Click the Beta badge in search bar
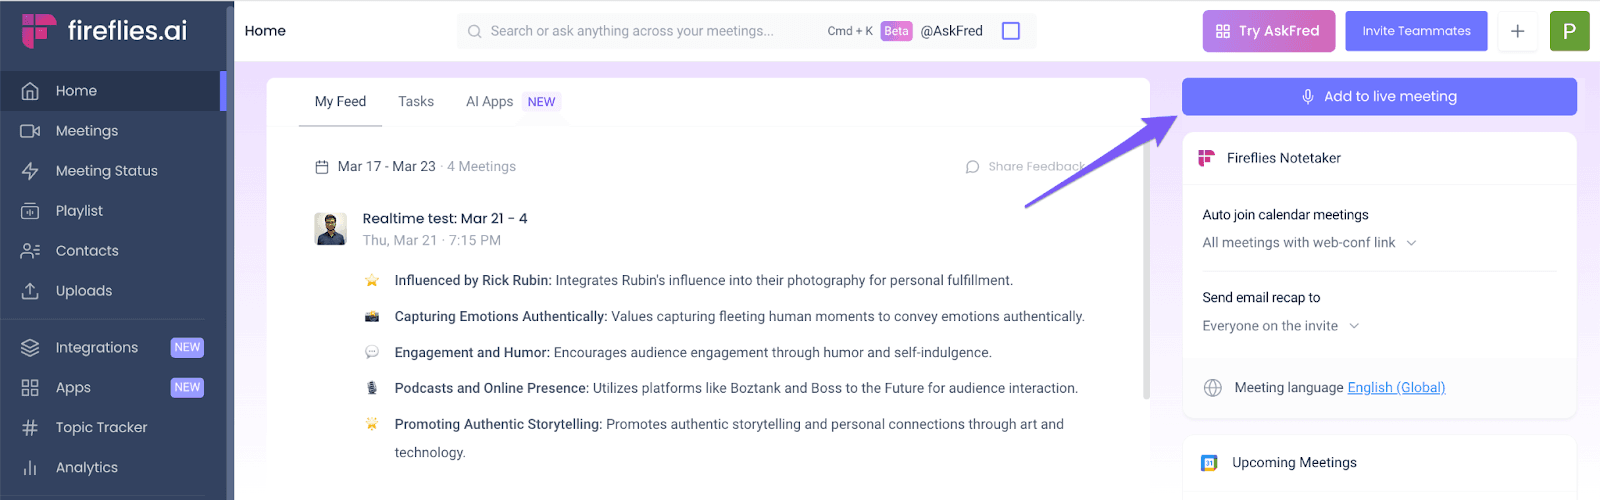Image resolution: width=1600 pixels, height=500 pixels. pos(897,31)
